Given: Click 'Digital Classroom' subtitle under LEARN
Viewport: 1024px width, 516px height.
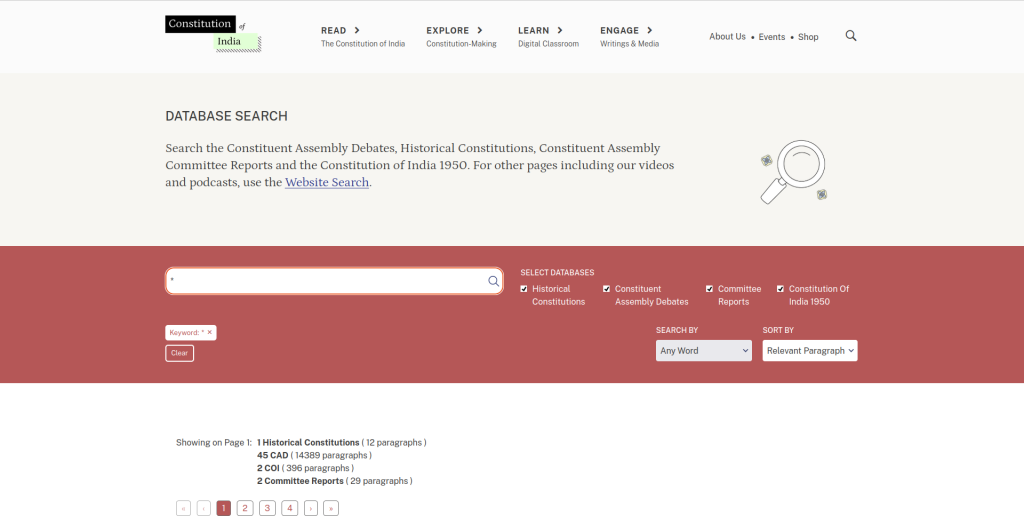Looking at the screenshot, I should tap(549, 44).
